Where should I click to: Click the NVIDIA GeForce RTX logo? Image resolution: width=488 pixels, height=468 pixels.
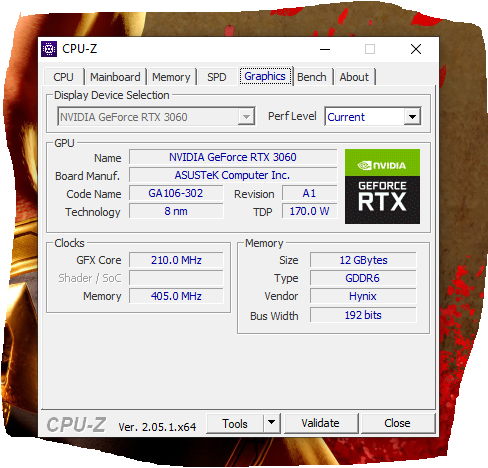coord(382,186)
